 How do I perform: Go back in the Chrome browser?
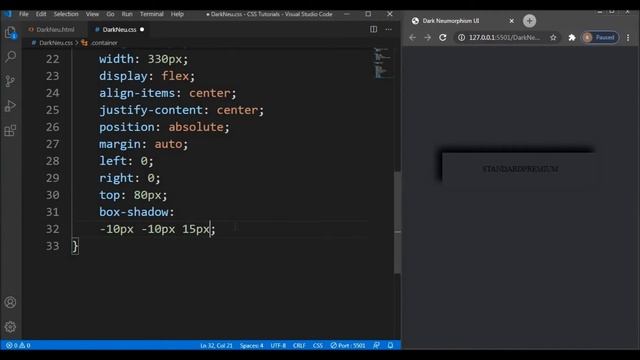(x=412, y=38)
